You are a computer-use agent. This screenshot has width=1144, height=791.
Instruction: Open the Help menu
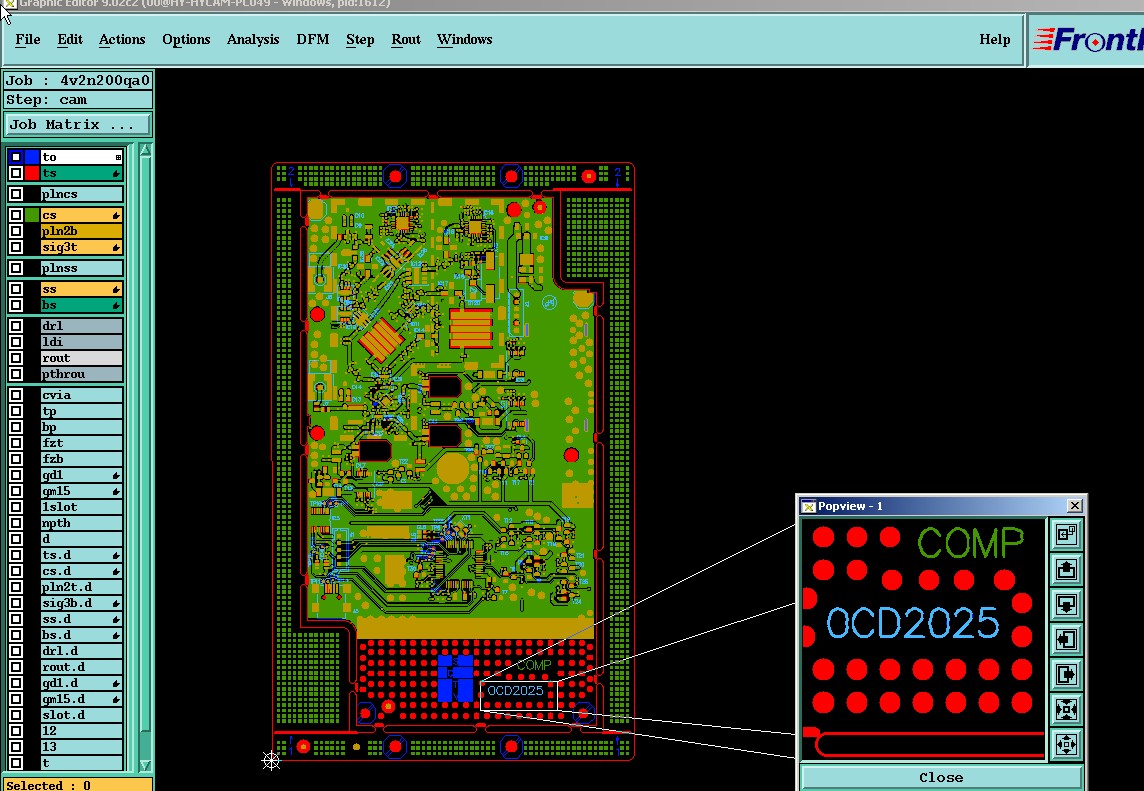click(994, 39)
